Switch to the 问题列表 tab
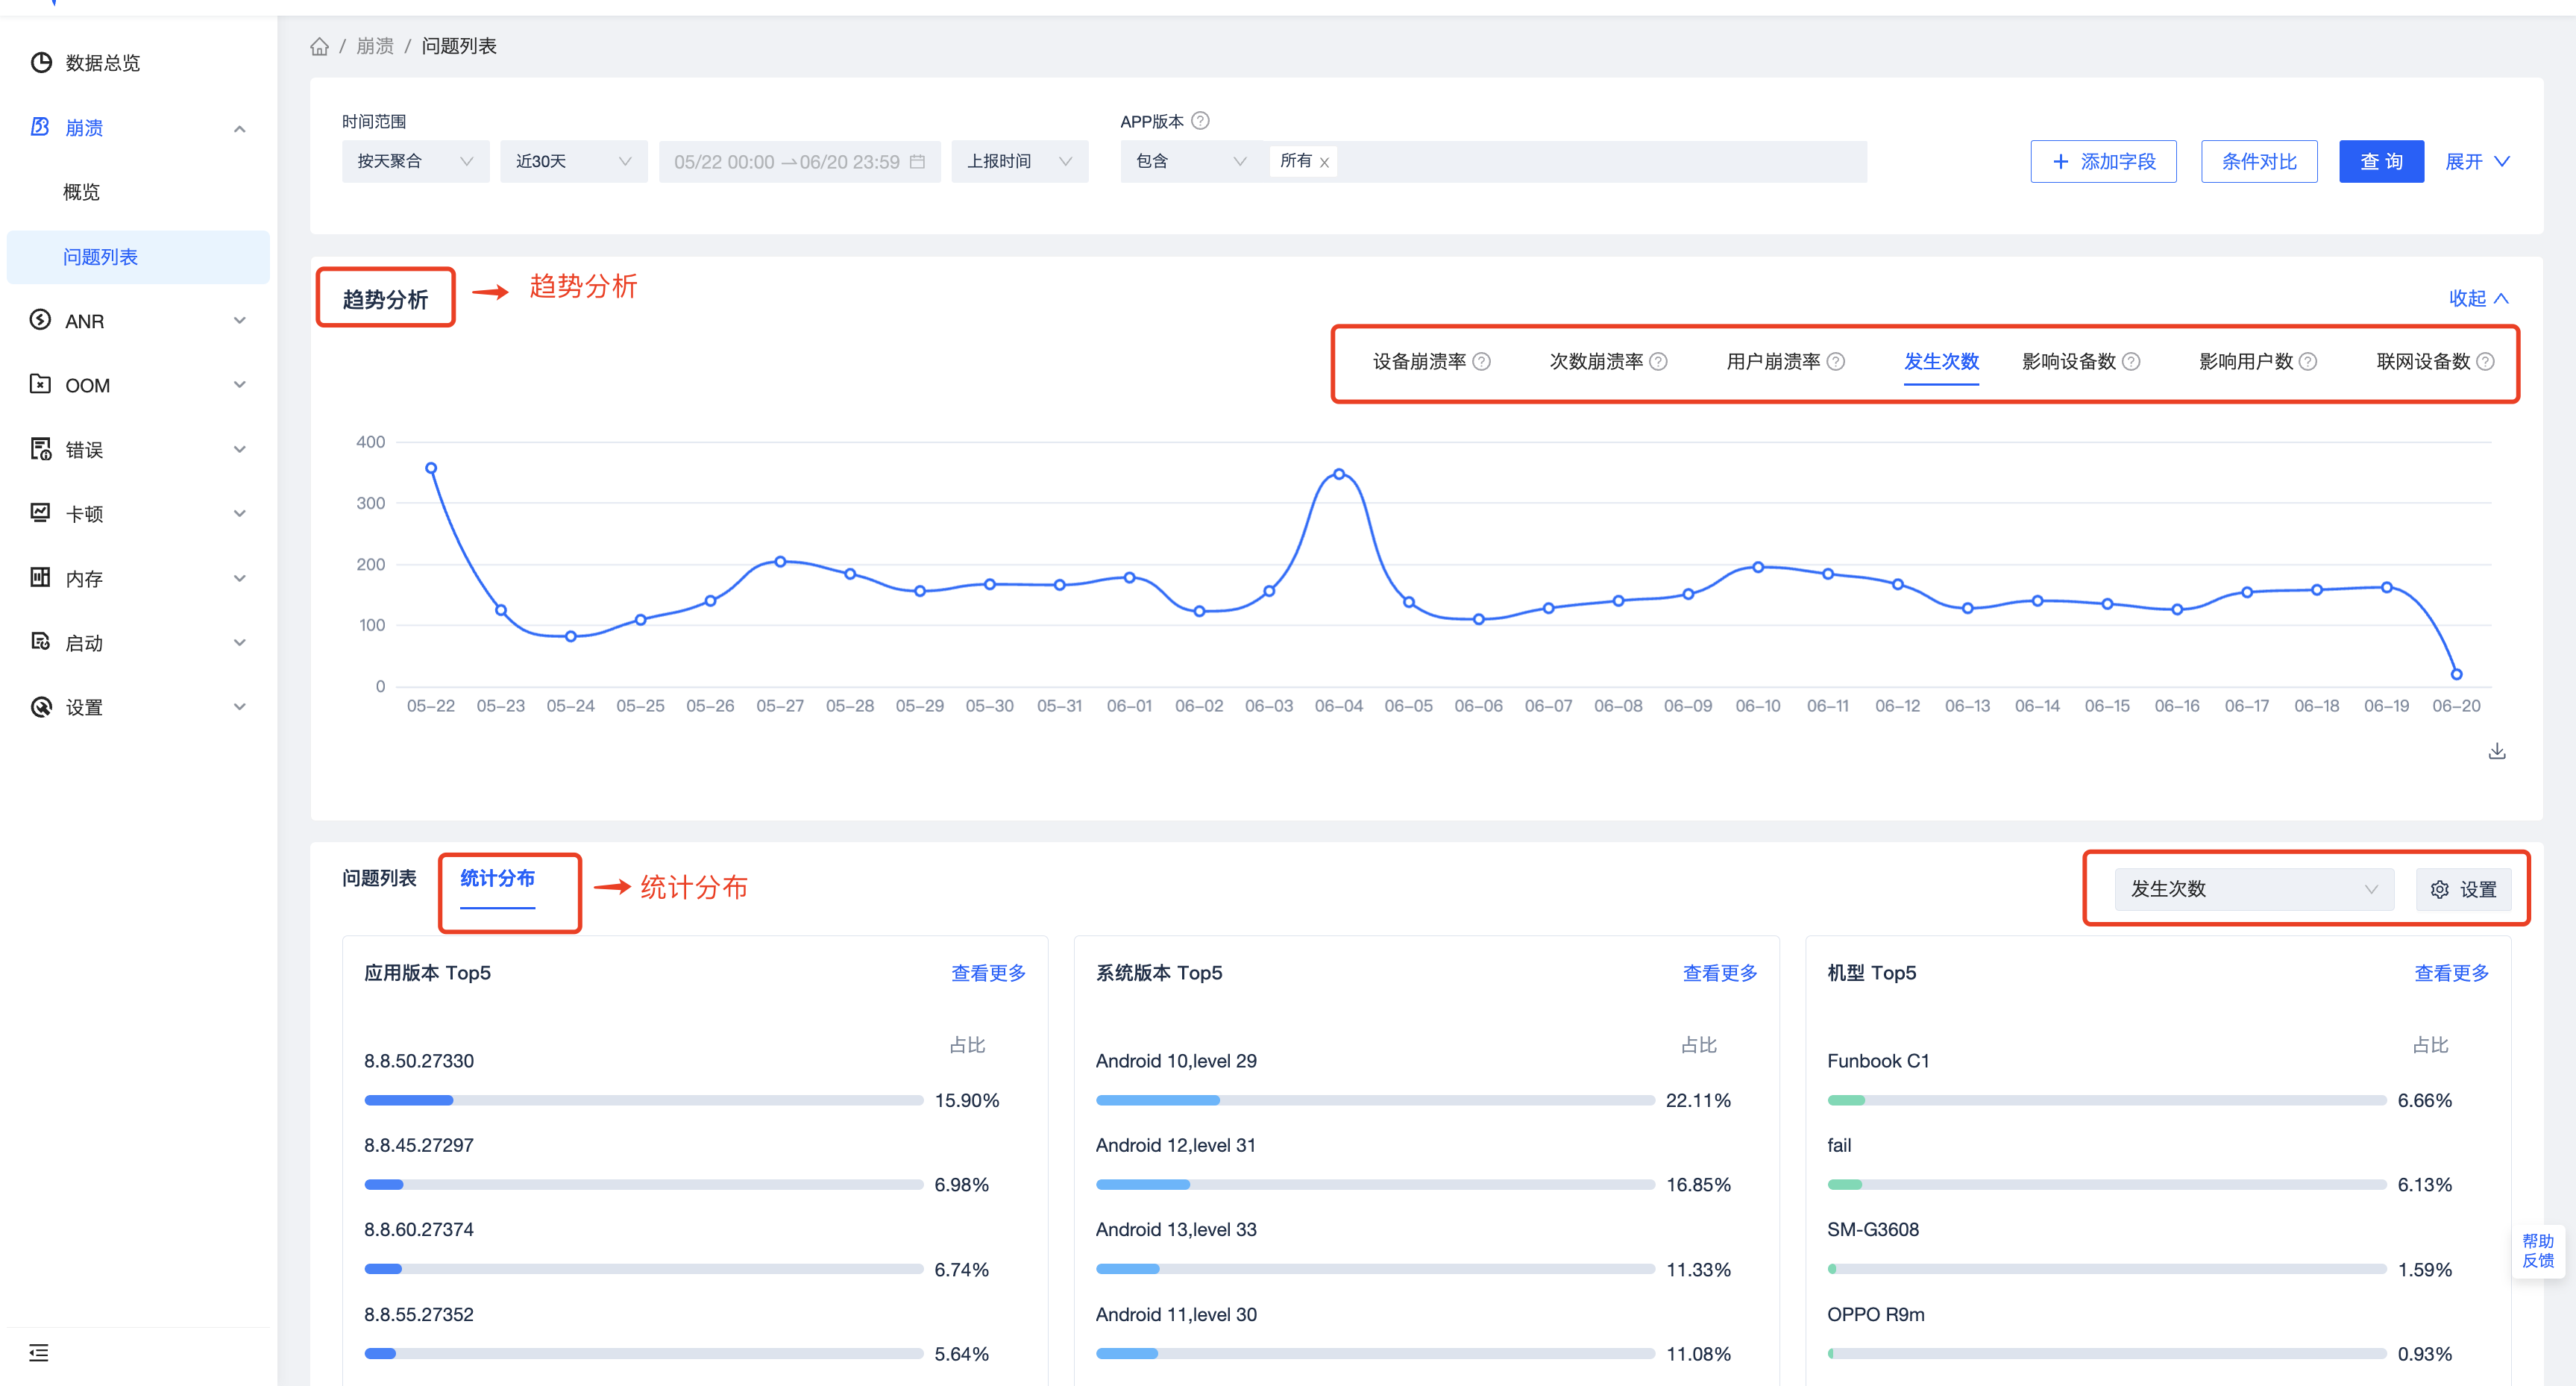Screen dimensions: 2576x1386 [379, 878]
